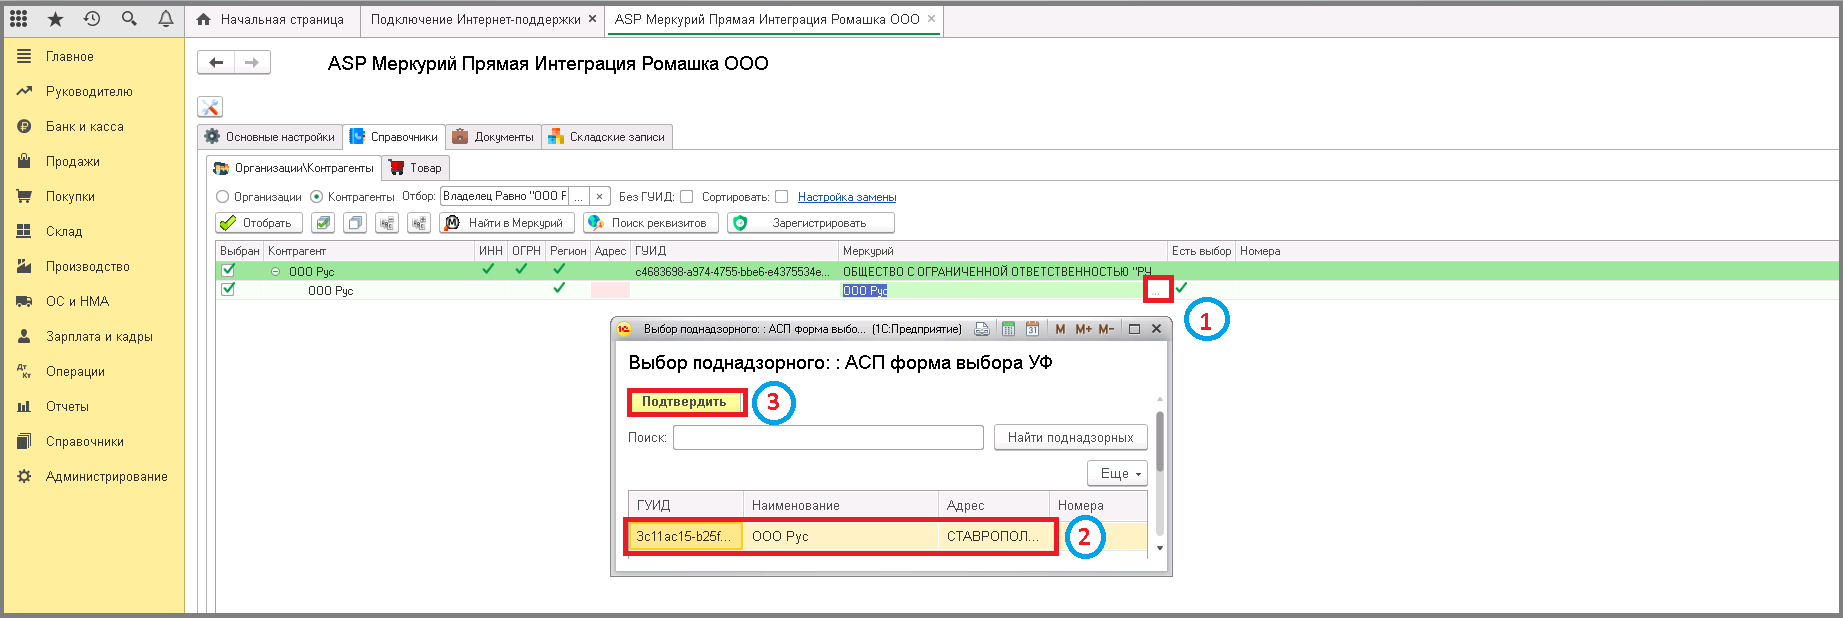Open the Еще dropdown in the dialog
Screen dimensions: 1843x618
(x=1117, y=473)
